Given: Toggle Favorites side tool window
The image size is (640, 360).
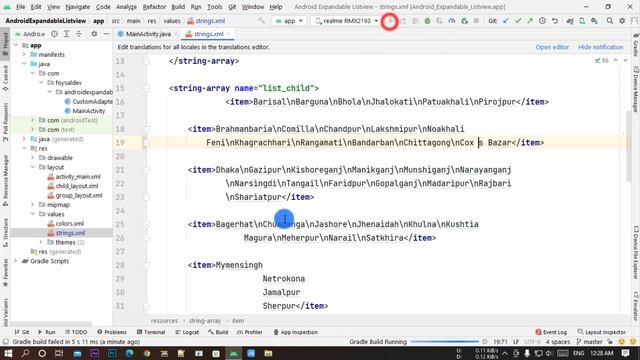Looking at the screenshot, I should [5, 272].
